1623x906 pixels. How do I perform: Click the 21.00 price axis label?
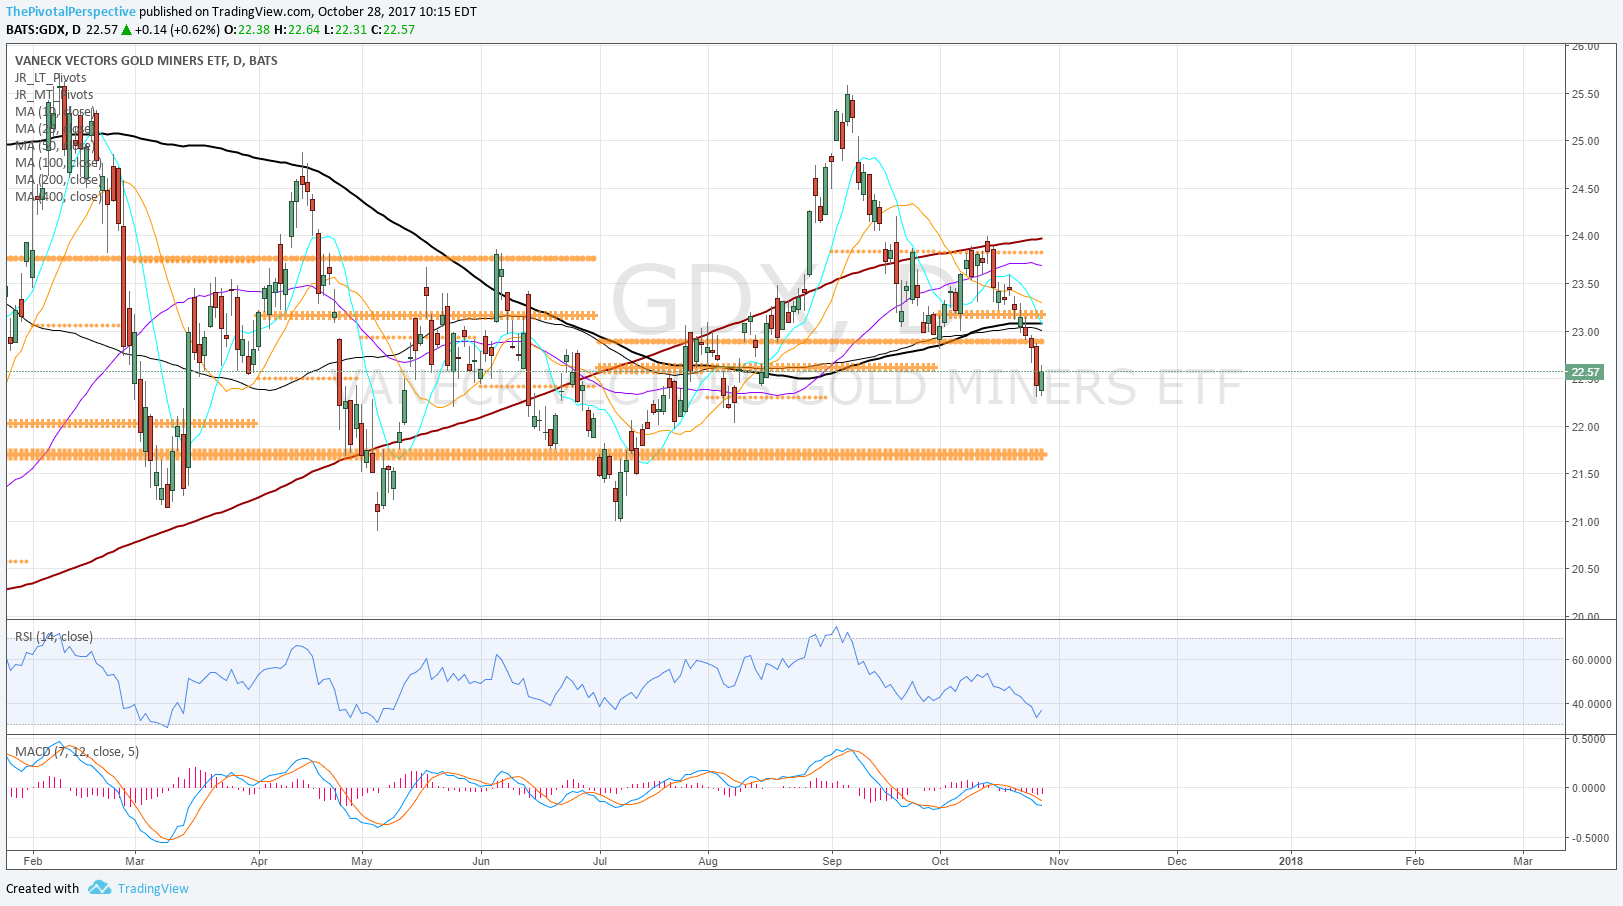click(1585, 521)
